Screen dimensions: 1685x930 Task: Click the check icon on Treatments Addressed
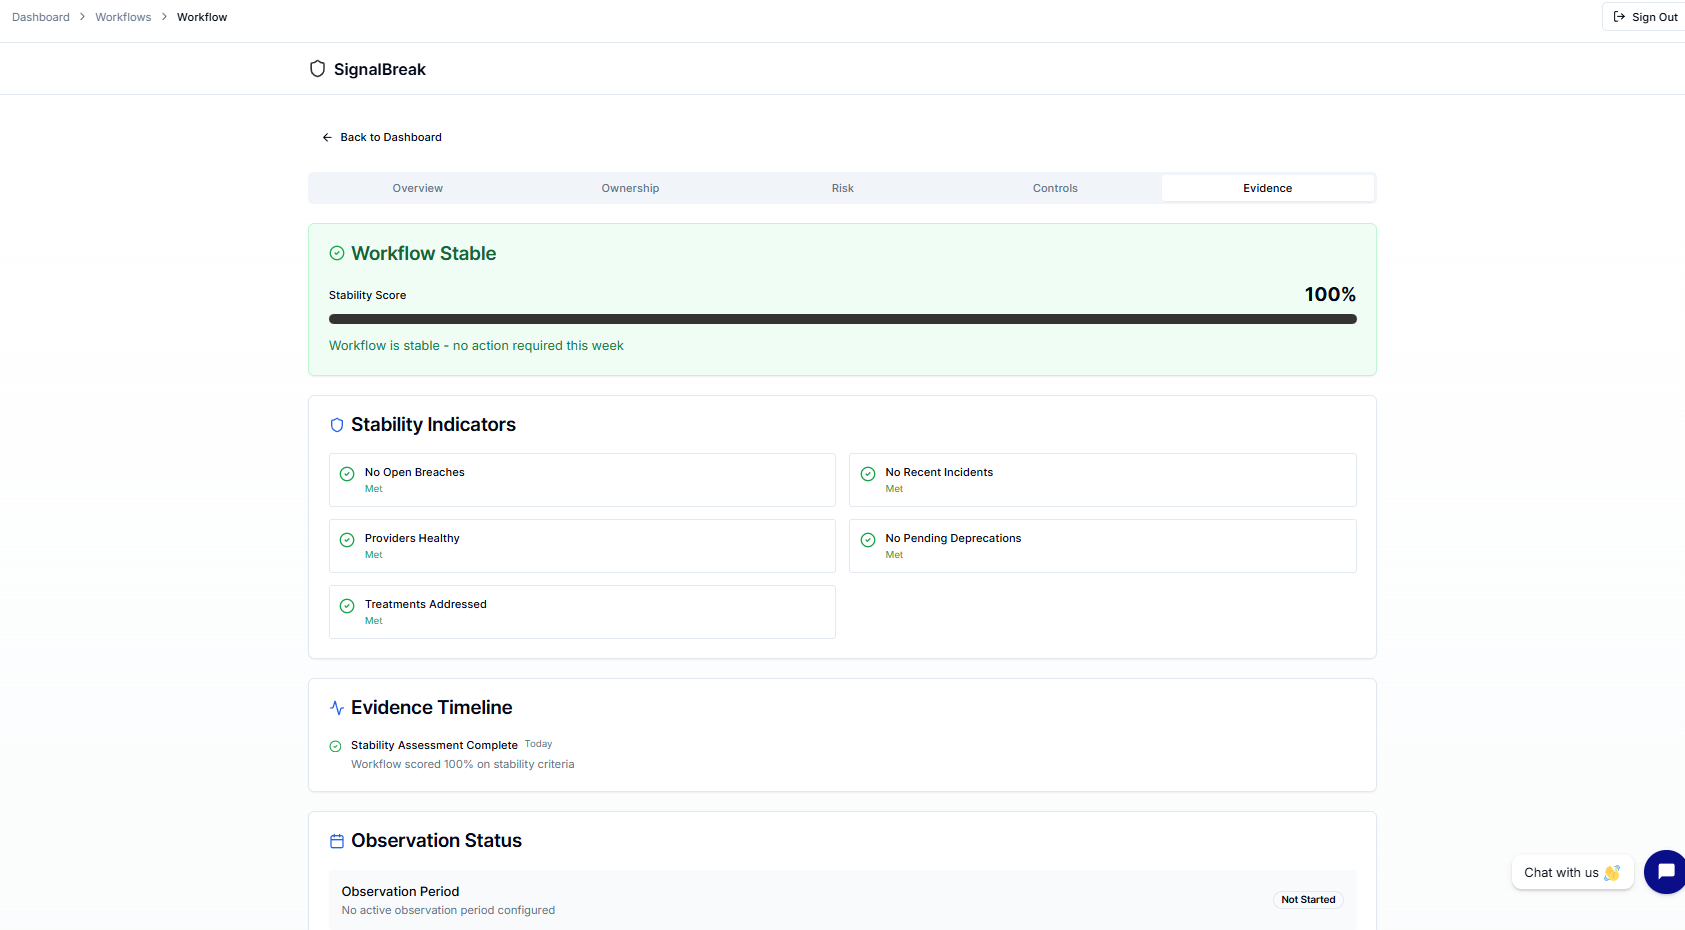pyautogui.click(x=347, y=605)
